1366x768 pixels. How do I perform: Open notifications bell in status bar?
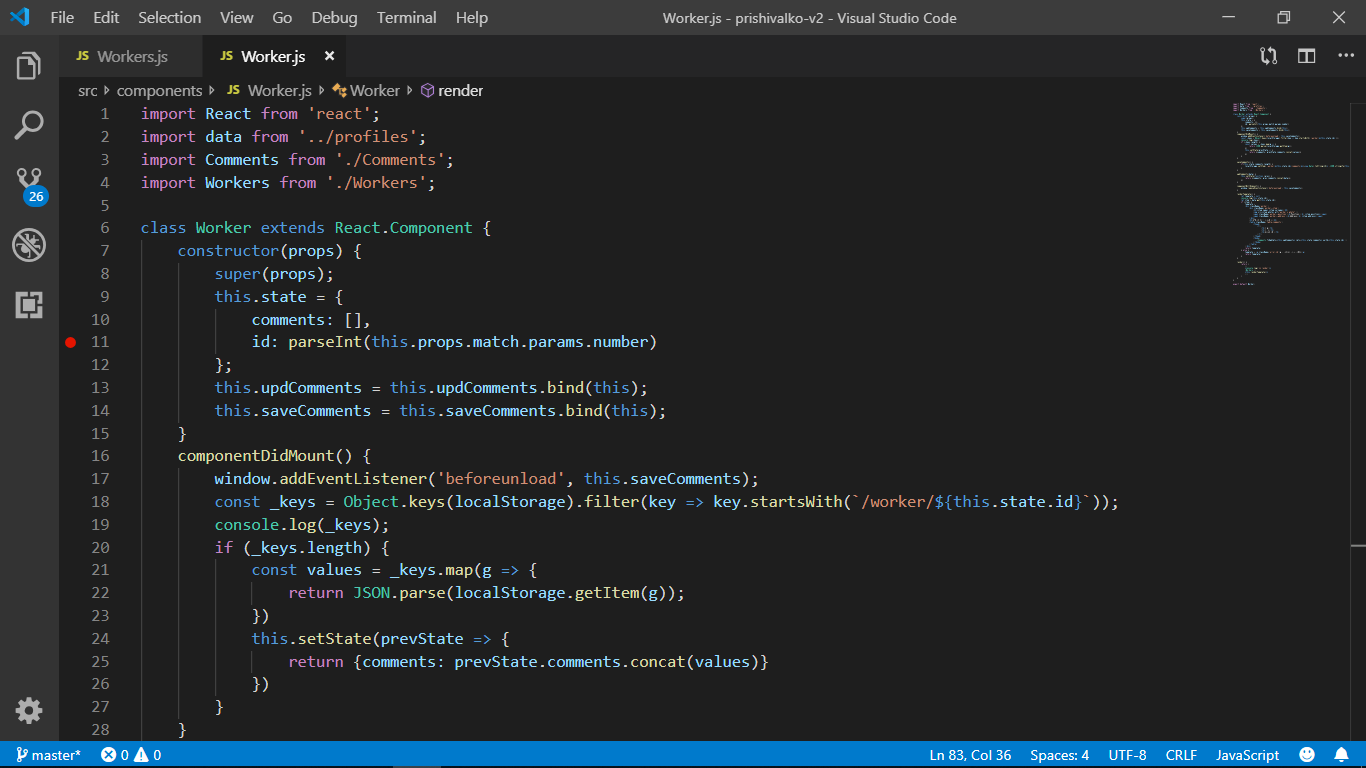coord(1341,755)
